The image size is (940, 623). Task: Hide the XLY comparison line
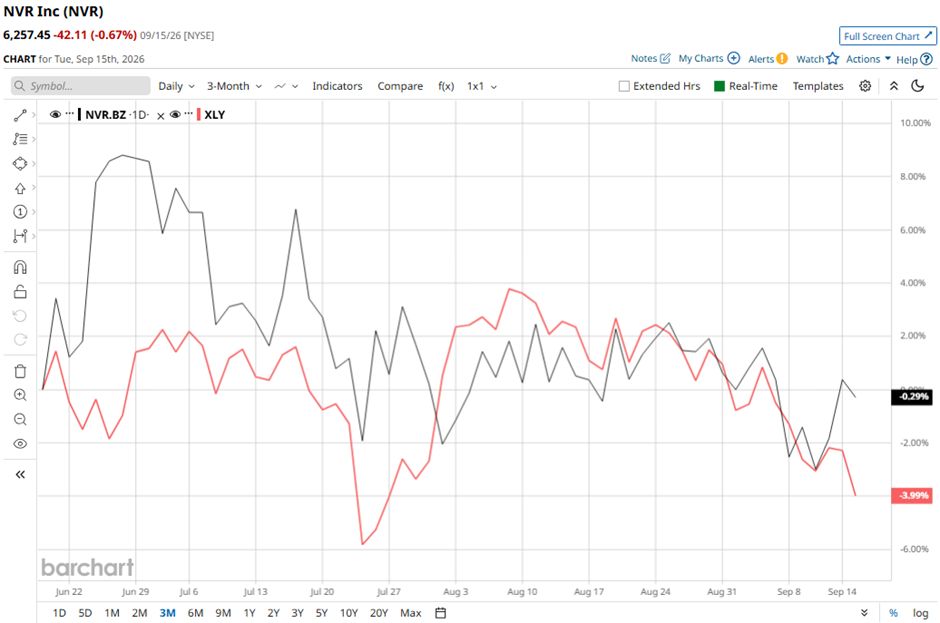pos(175,115)
